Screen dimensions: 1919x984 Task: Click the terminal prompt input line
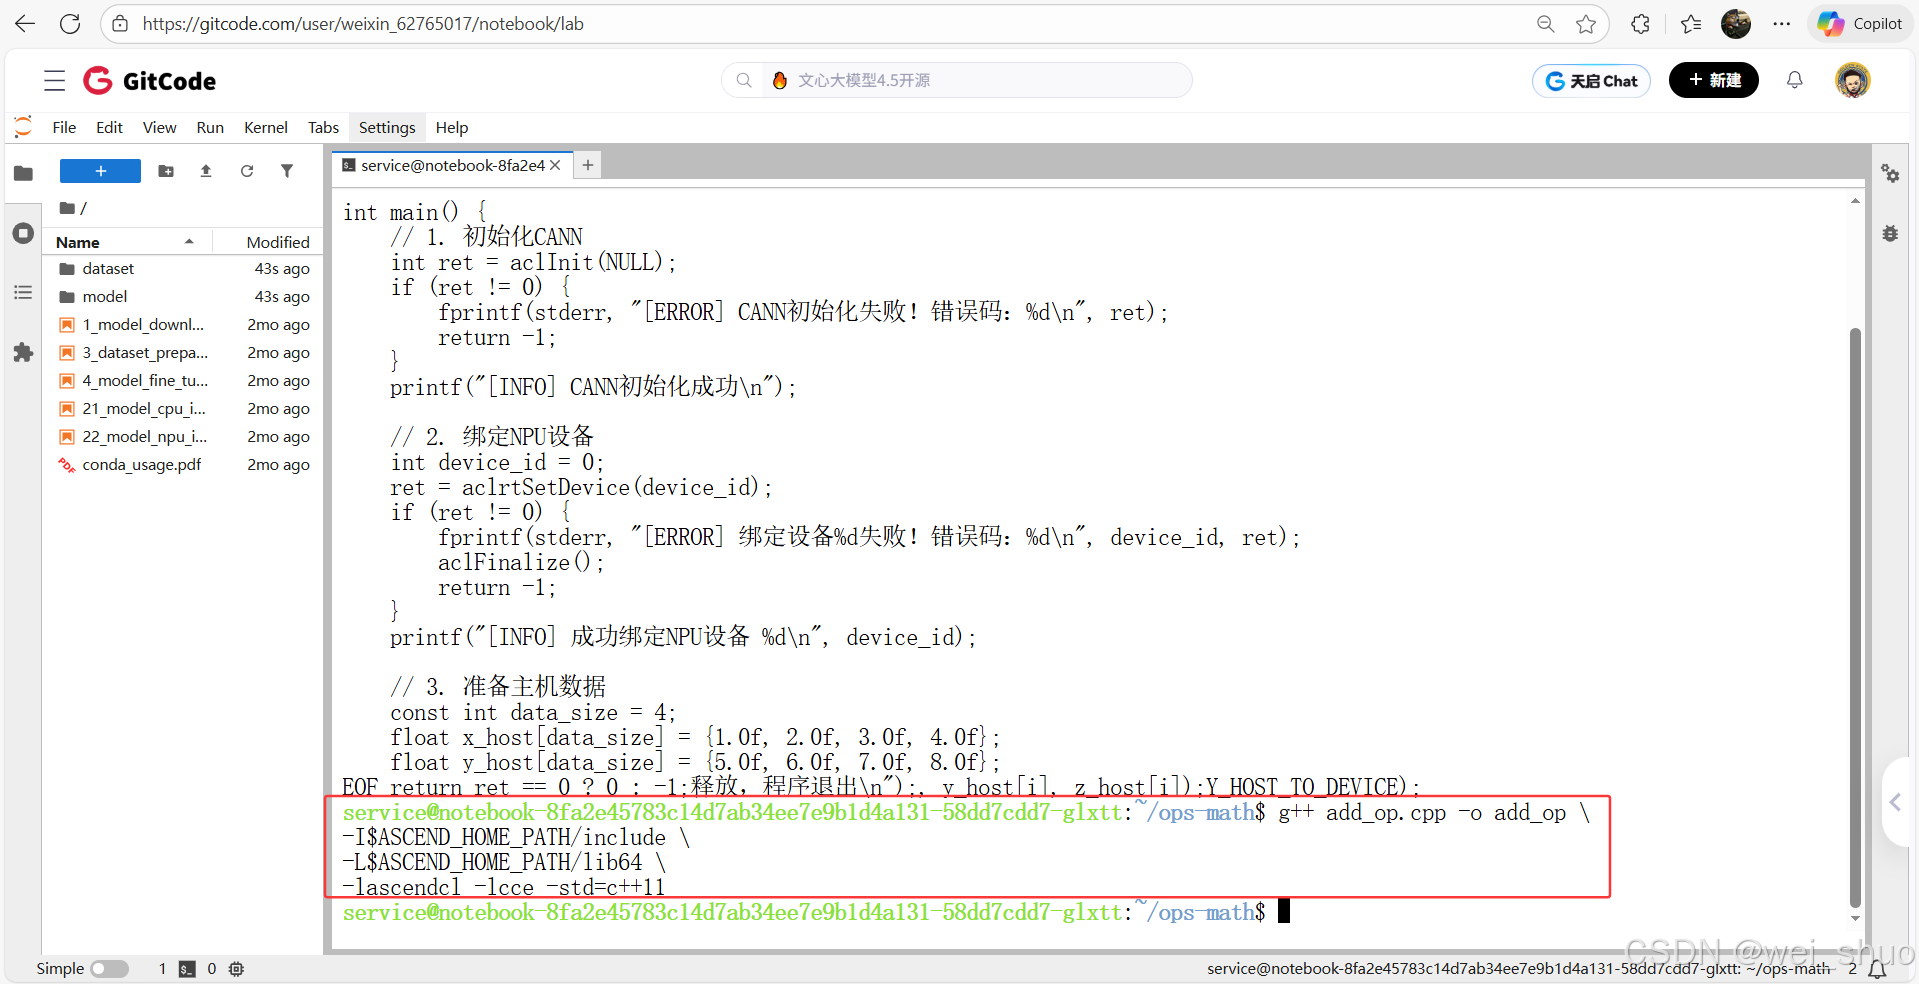tap(816, 912)
